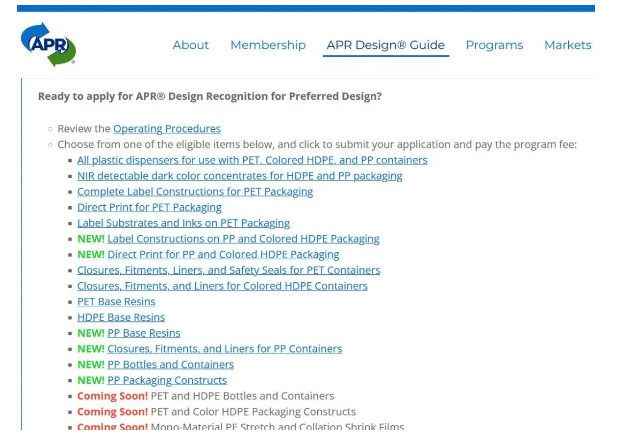Open Closures, Fitments, and Liners for PP Containers
The height and width of the screenshot is (439, 633).
225,349
